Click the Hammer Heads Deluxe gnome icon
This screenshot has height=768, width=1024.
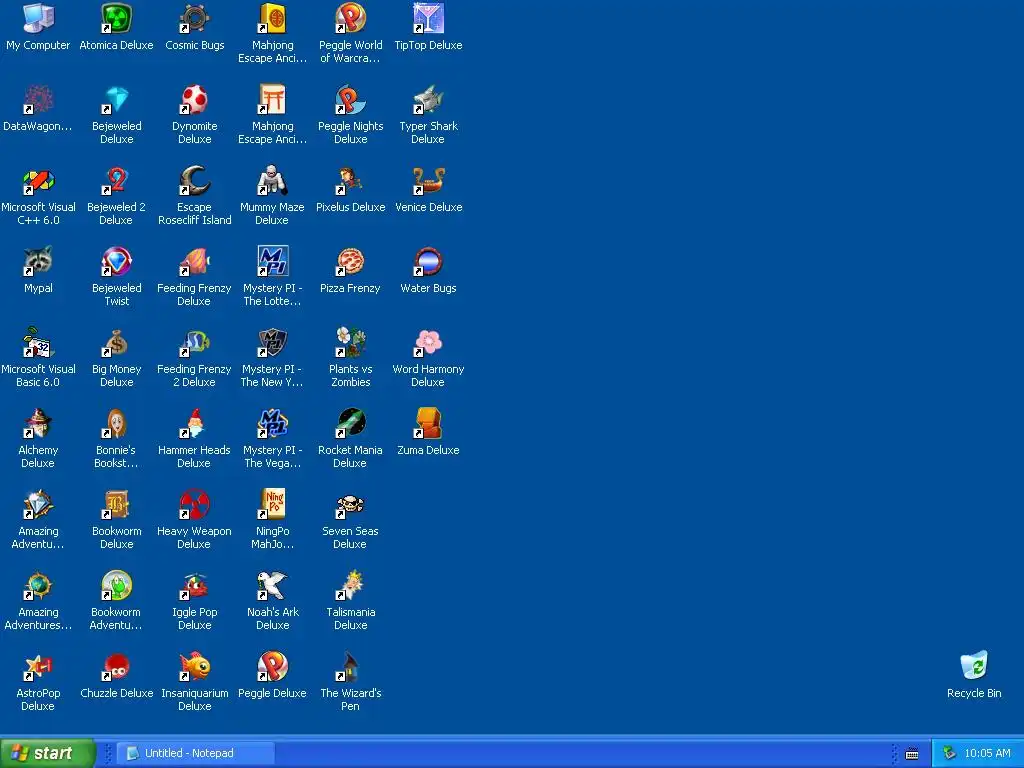194,423
